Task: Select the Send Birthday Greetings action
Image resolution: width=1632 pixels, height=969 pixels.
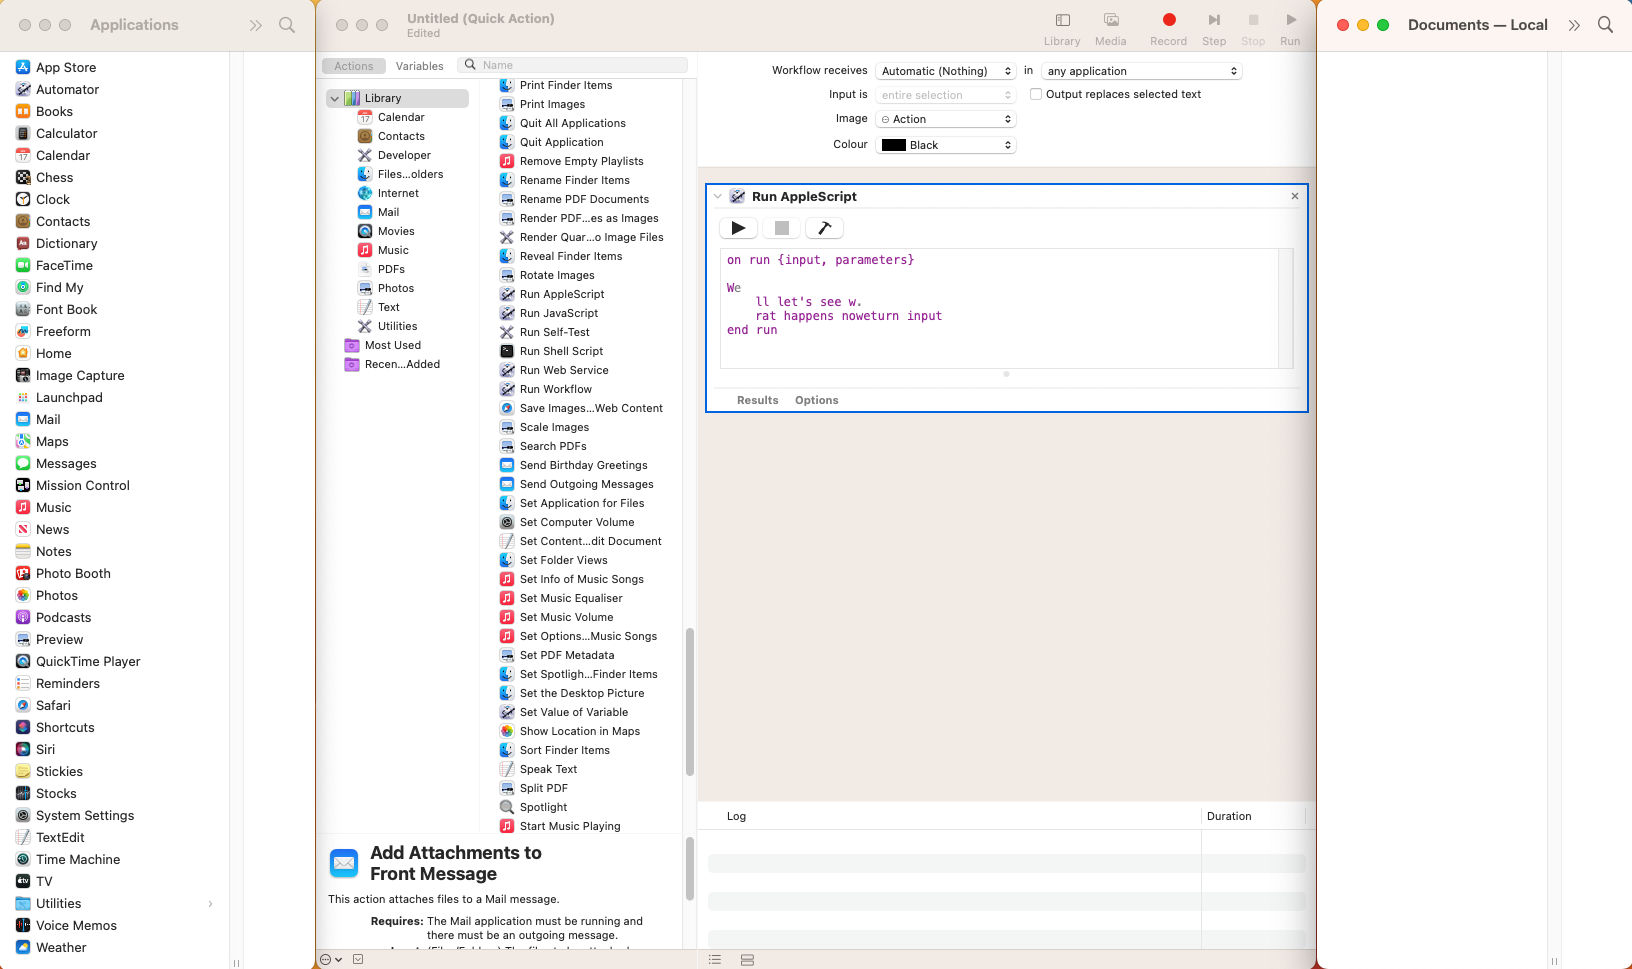Action: click(x=583, y=465)
